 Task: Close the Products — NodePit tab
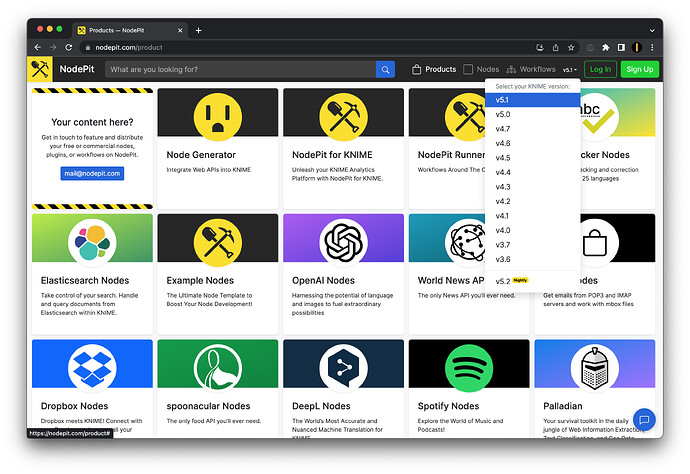pos(180,30)
